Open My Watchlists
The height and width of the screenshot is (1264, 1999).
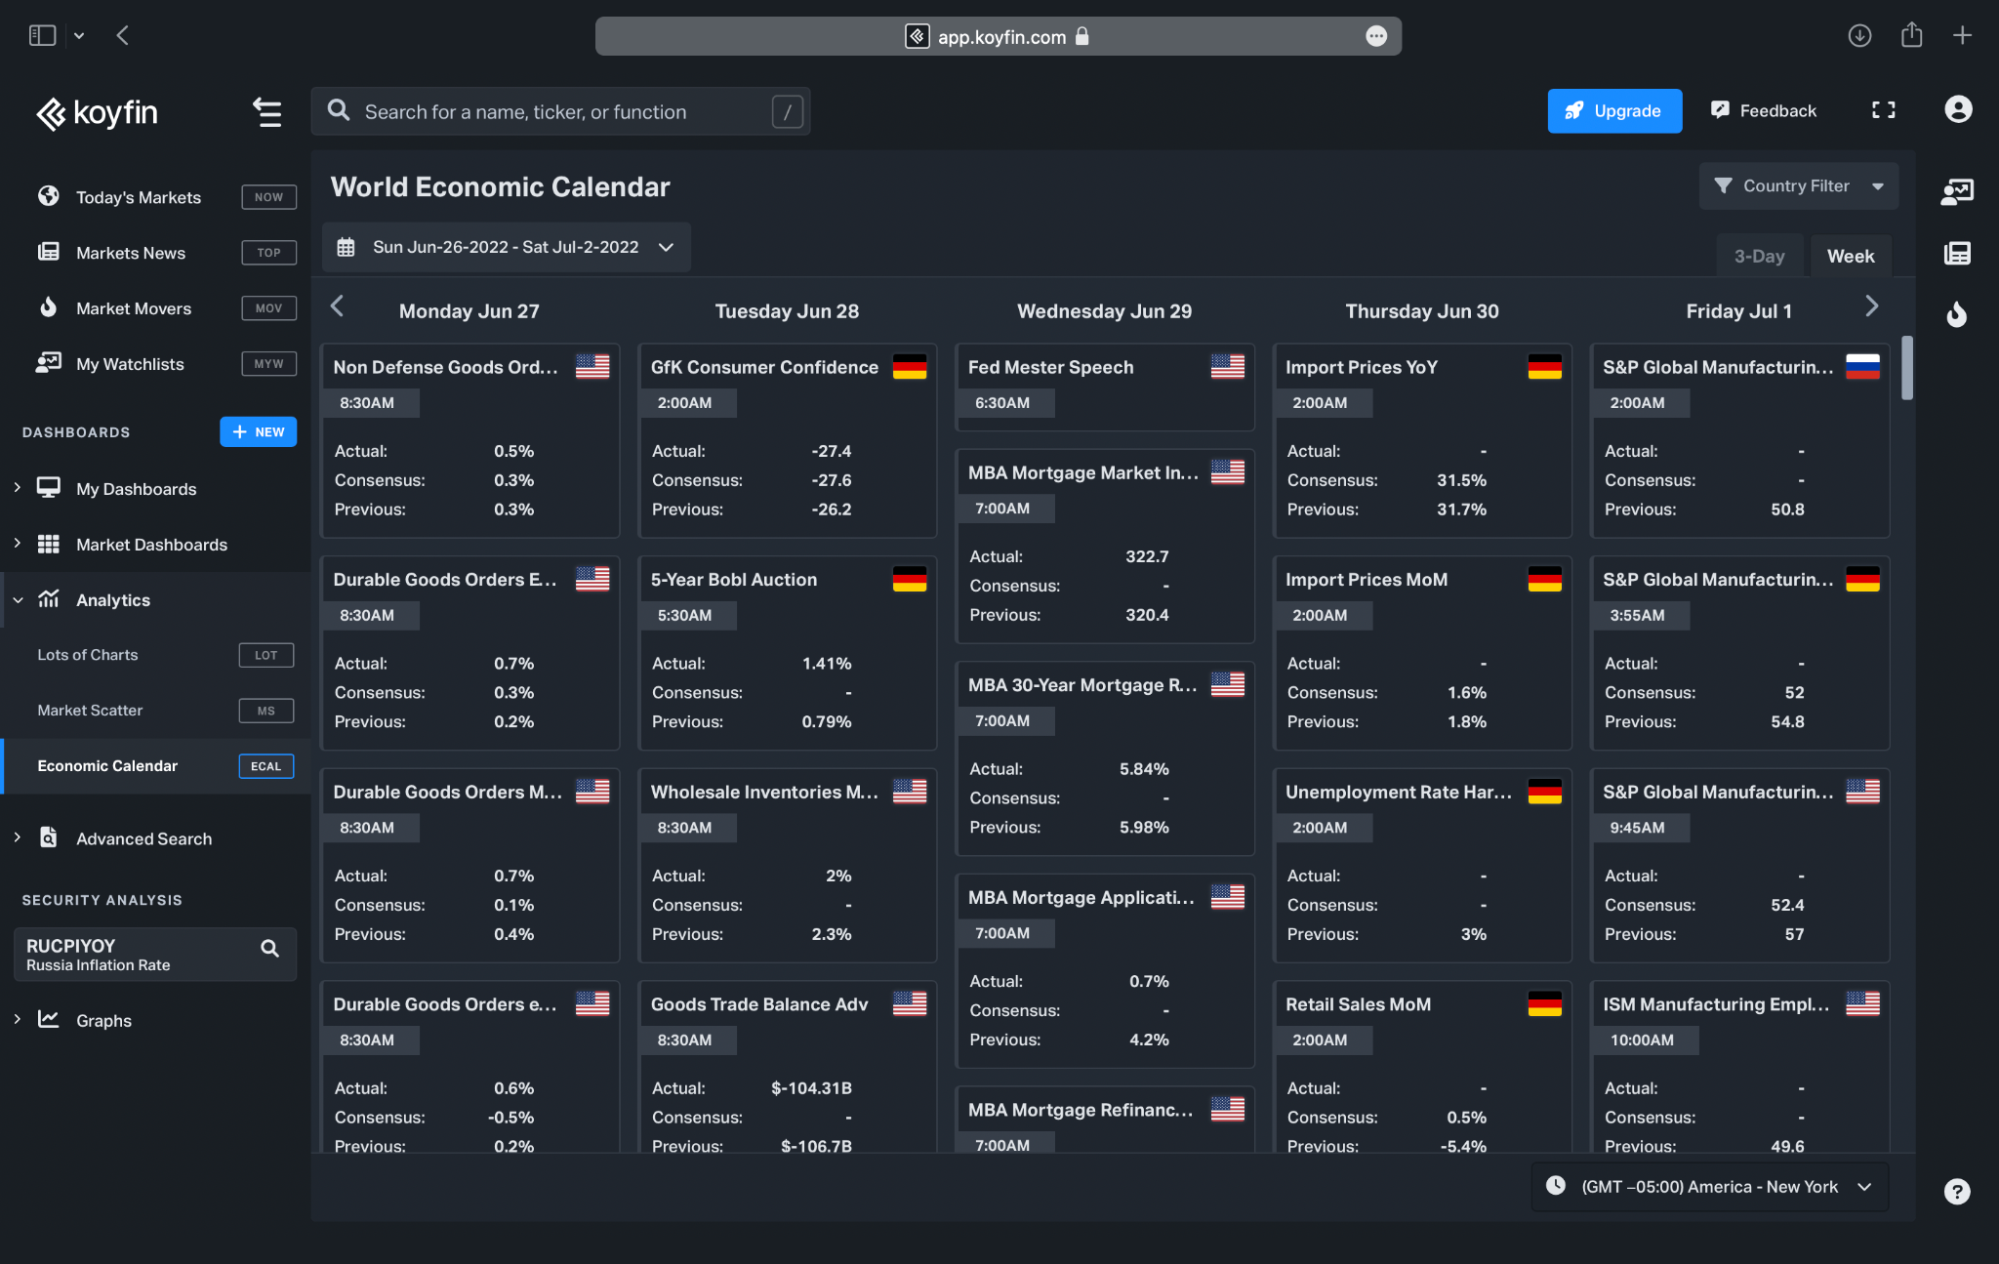tap(129, 364)
